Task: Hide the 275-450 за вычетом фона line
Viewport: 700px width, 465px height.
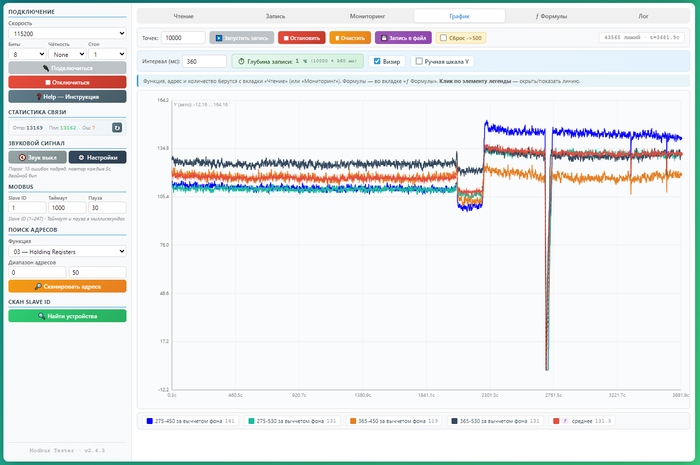Action: click(191, 421)
